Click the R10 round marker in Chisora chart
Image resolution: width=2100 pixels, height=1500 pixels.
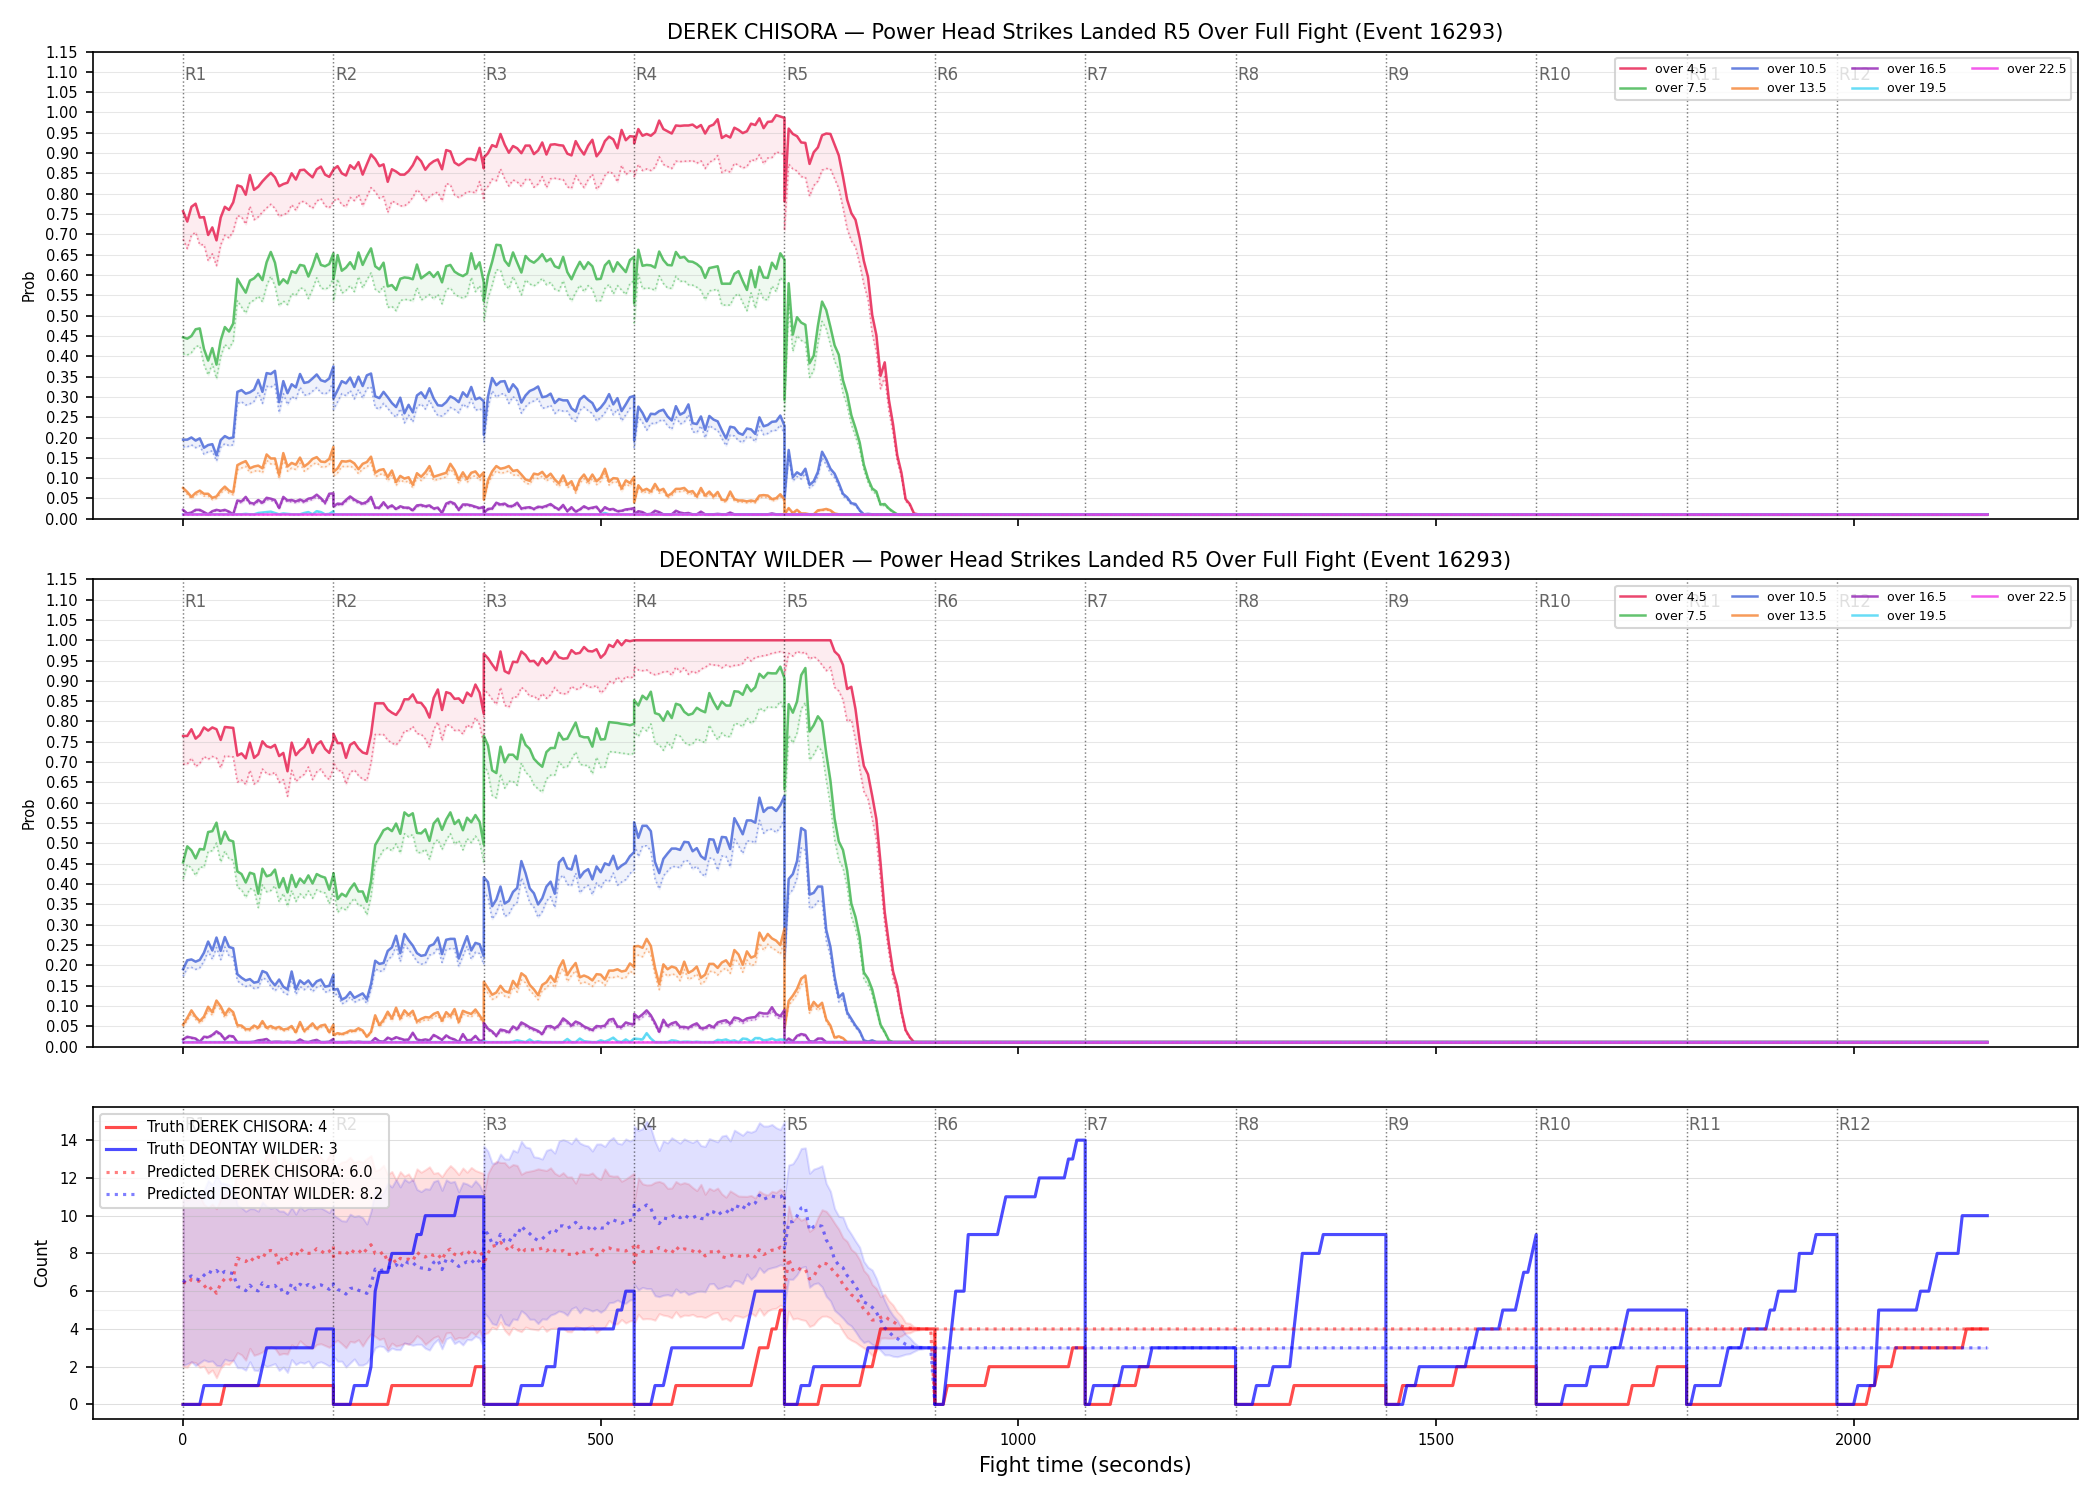pos(1555,74)
